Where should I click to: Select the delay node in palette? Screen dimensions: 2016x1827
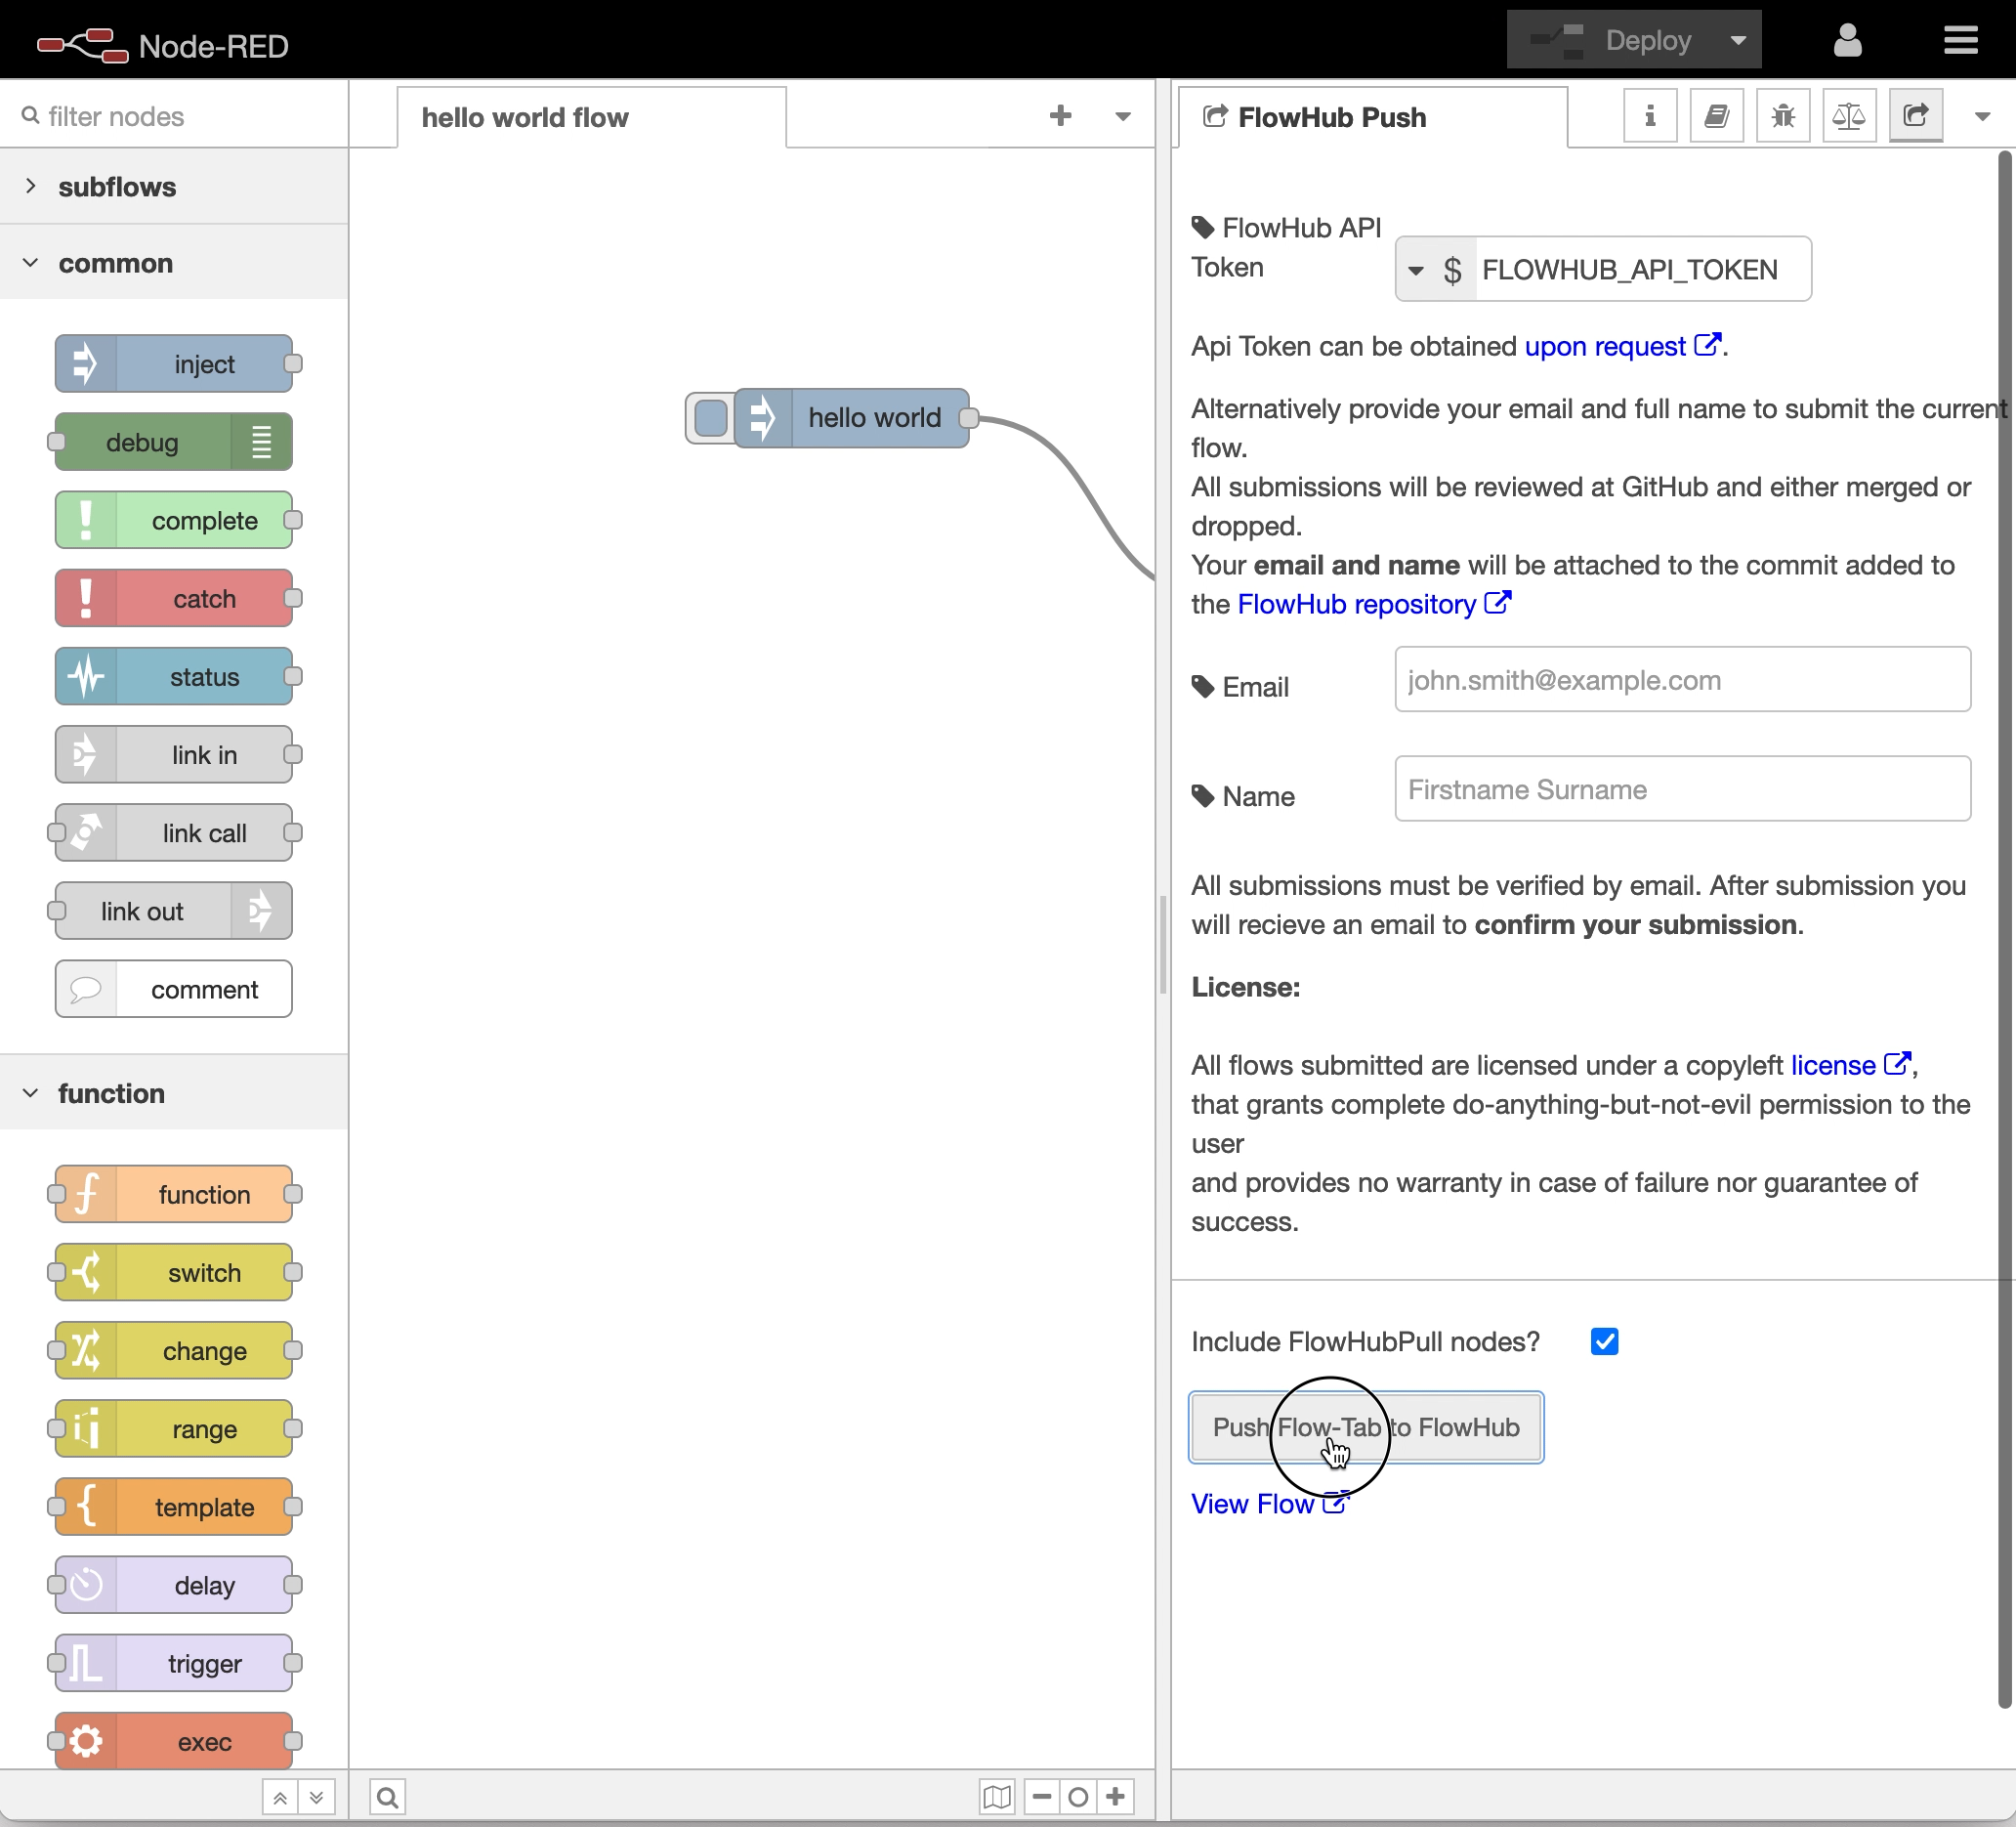click(174, 1584)
